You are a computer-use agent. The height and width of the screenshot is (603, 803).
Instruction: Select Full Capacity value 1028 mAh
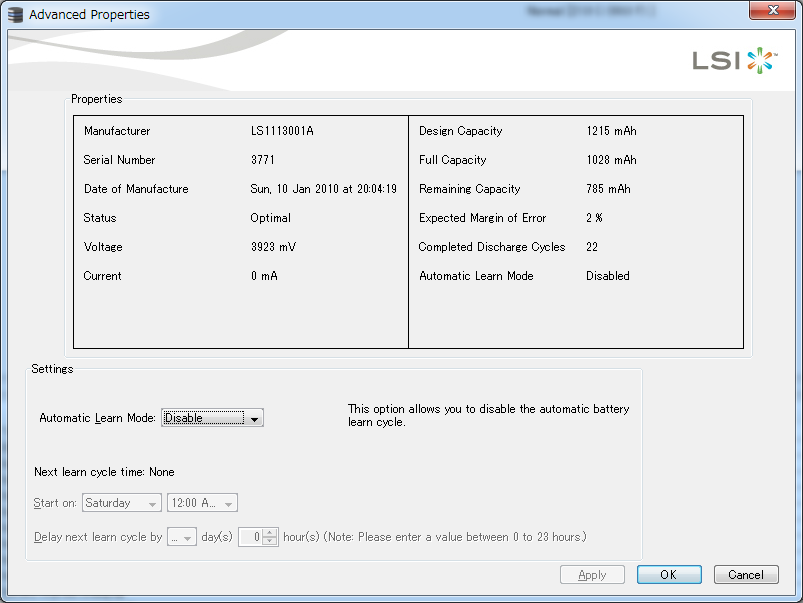point(611,160)
